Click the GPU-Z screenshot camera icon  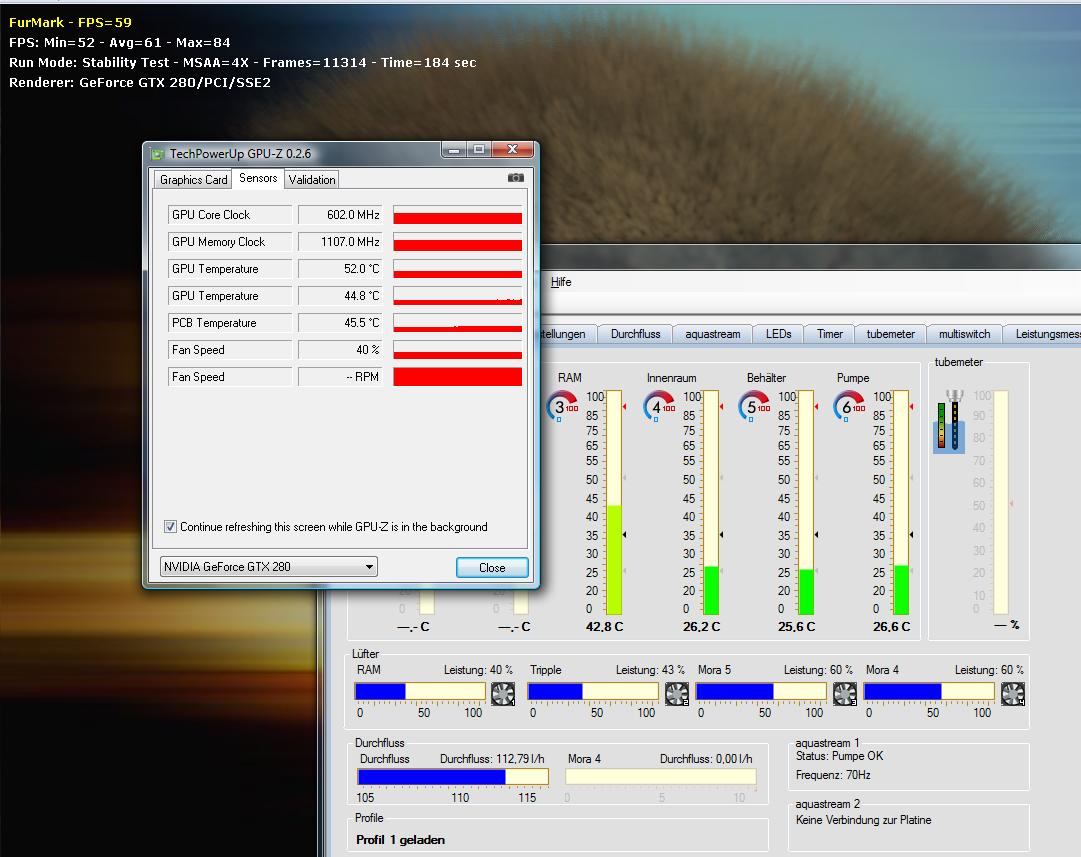516,178
